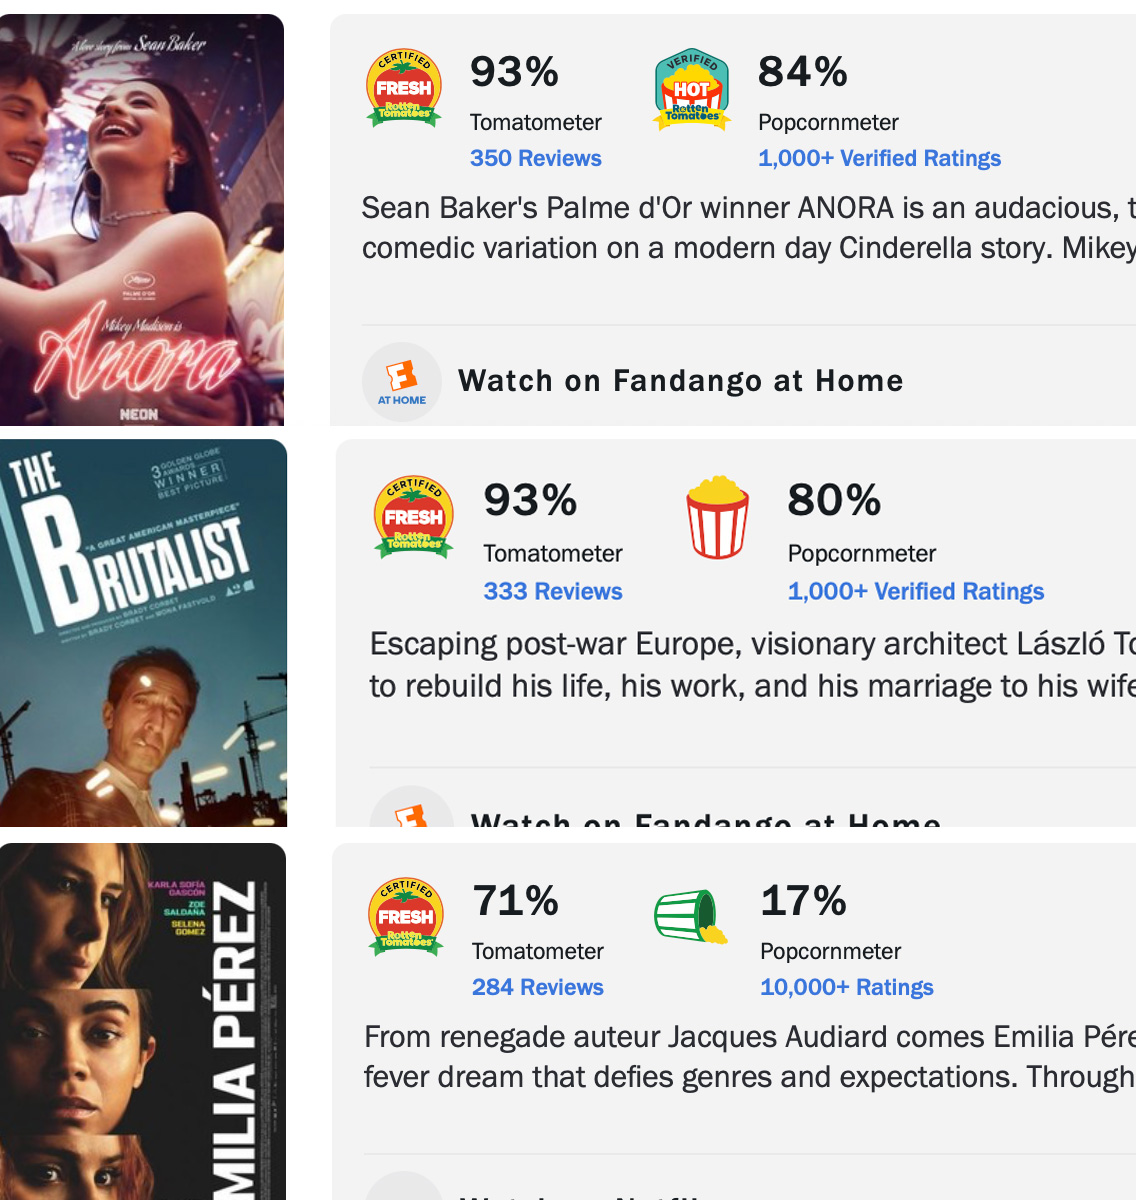The width and height of the screenshot is (1136, 1200).
Task: Click The Brutalist's Certified Fresh badge
Action: coord(414,516)
